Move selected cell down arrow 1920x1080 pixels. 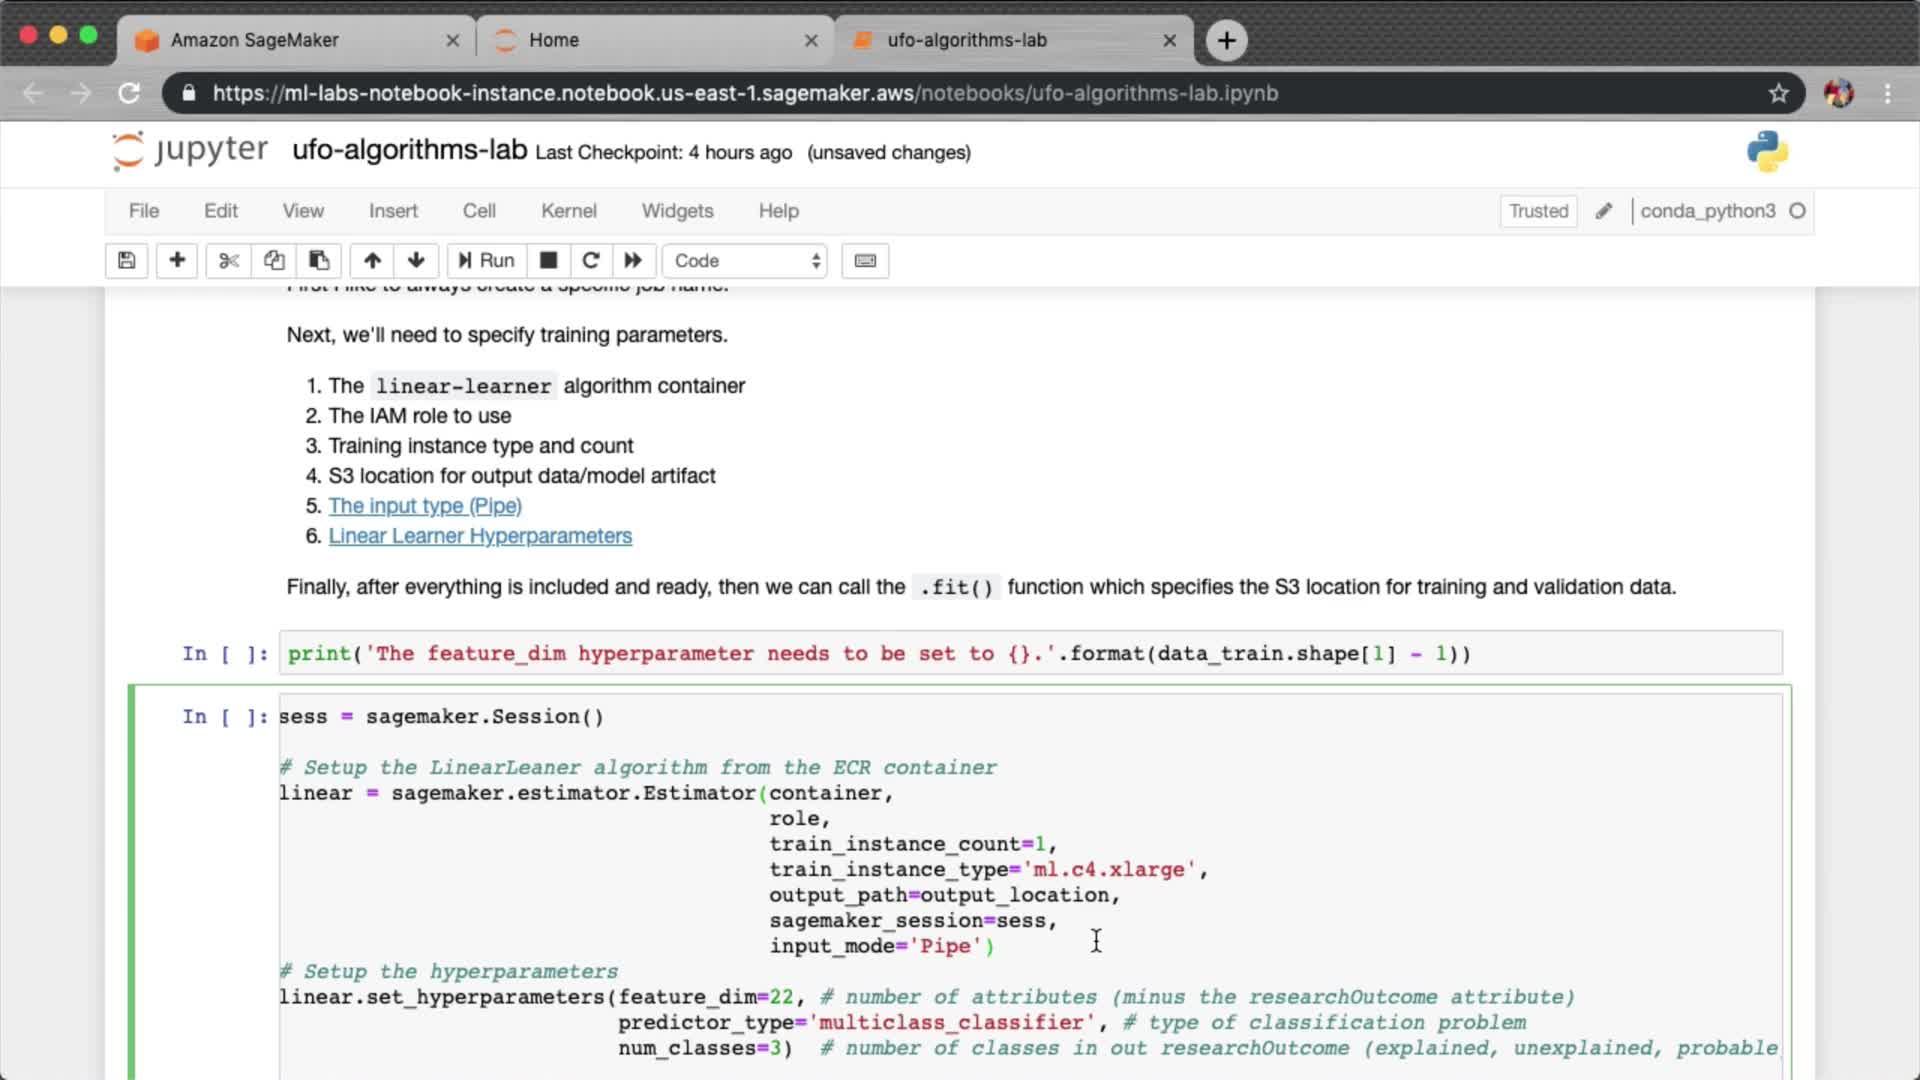tap(416, 260)
